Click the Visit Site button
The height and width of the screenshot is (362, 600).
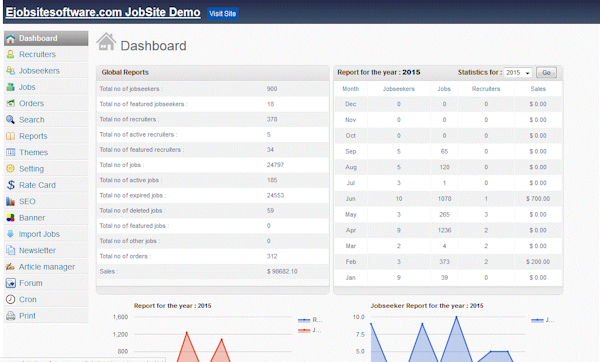click(x=223, y=14)
